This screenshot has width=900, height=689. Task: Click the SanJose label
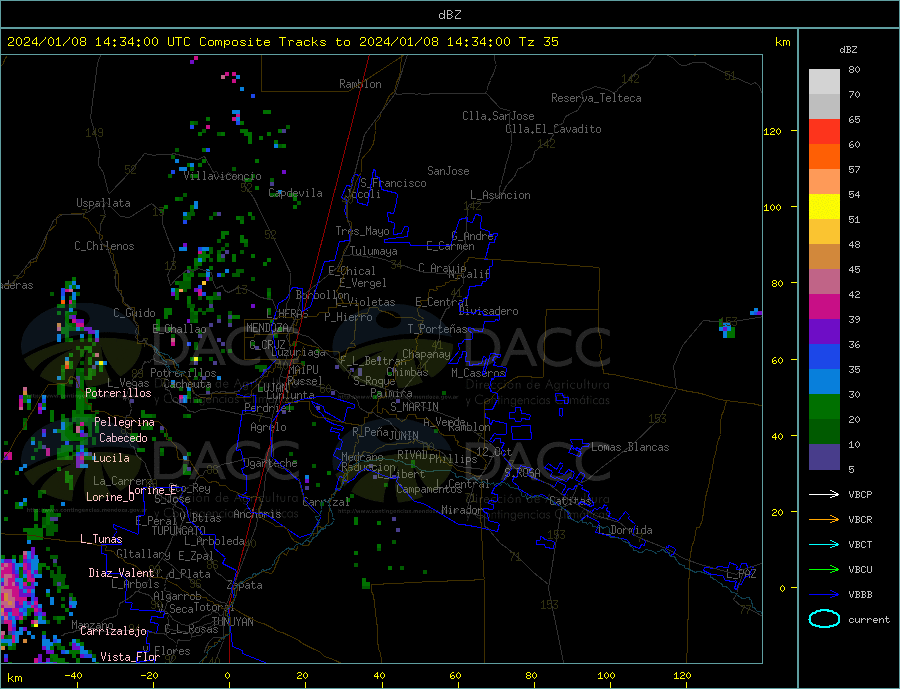448,171
